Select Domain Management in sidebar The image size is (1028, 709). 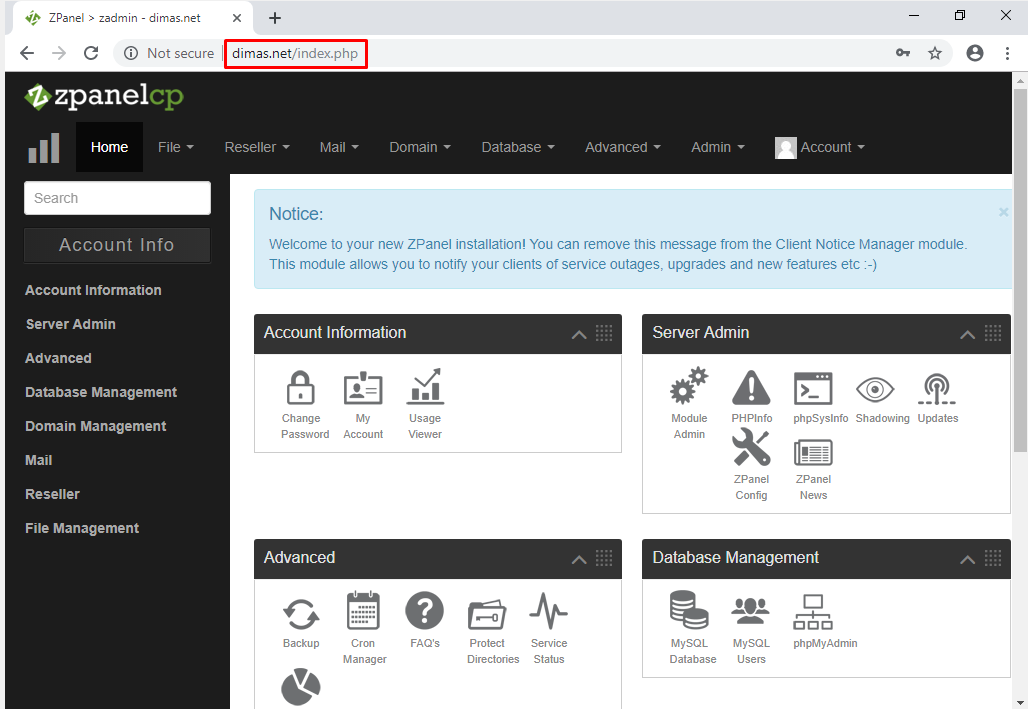[96, 426]
